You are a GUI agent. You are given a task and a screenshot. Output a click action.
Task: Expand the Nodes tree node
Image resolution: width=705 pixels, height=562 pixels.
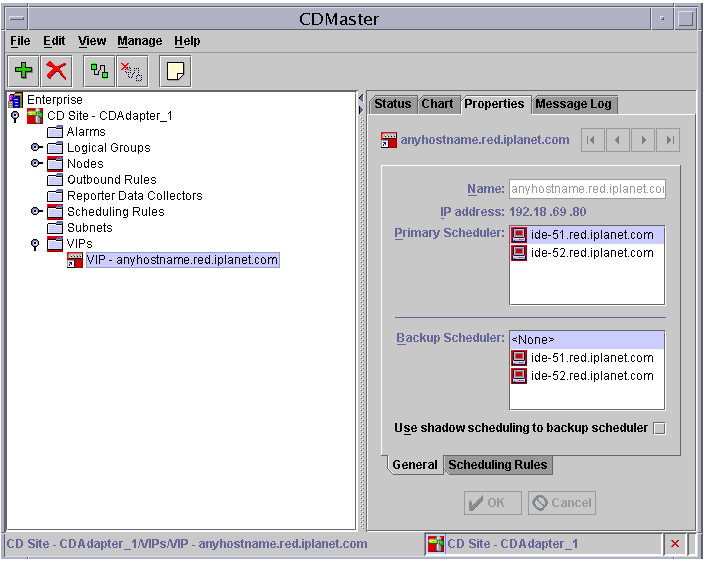pyautogui.click(x=37, y=163)
